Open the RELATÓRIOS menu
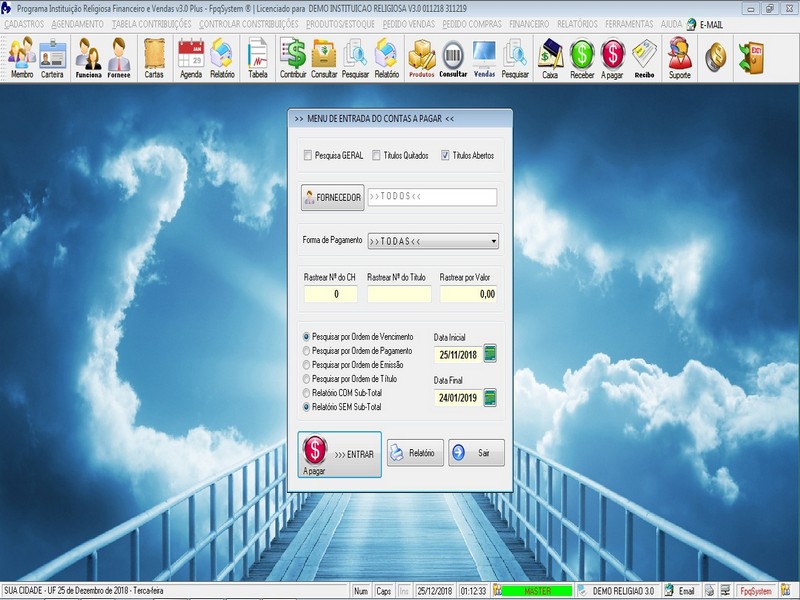This screenshot has height=600, width=800. click(577, 24)
